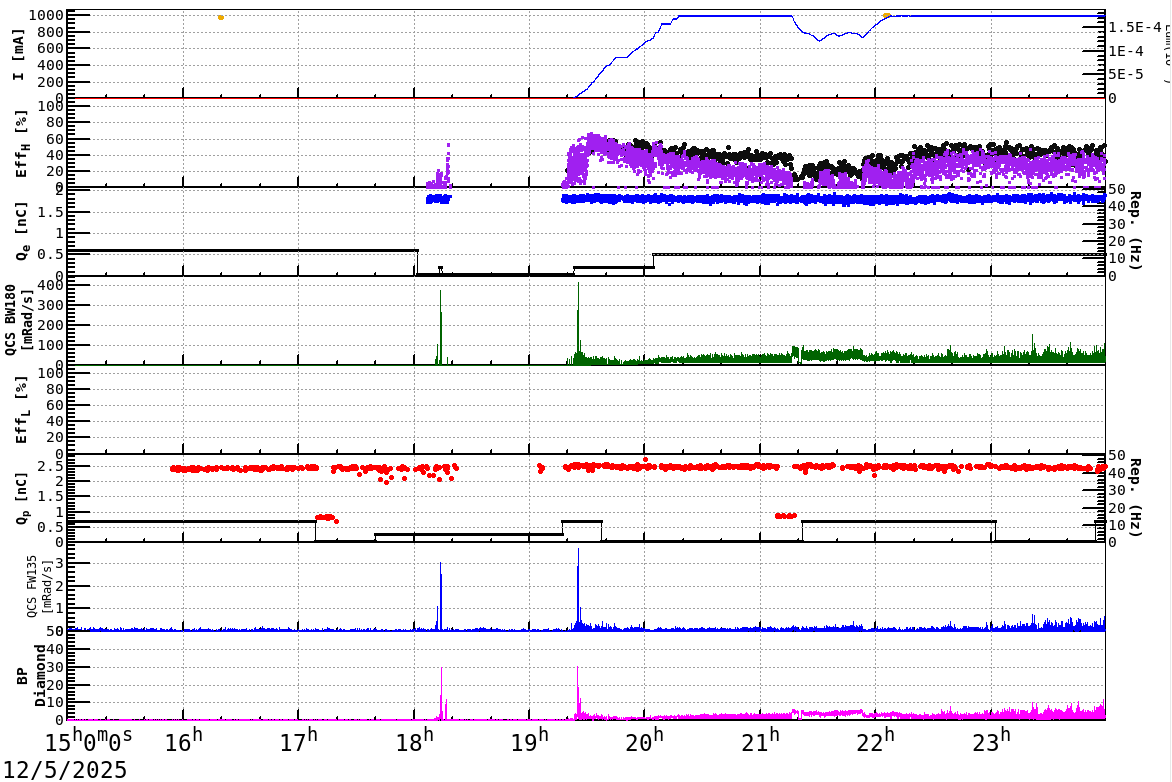
Task: Select the black step line in Q_e panel
Action: tap(250, 248)
